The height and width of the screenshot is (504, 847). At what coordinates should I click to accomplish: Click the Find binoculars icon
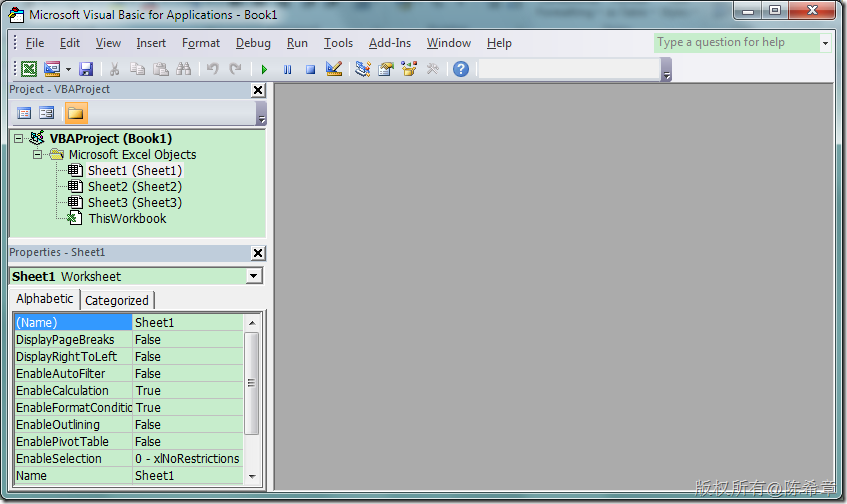pos(184,69)
